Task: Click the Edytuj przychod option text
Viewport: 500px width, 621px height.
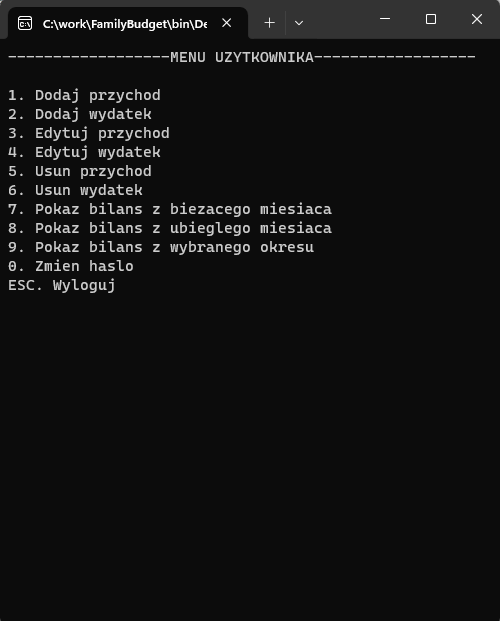Action: (102, 133)
